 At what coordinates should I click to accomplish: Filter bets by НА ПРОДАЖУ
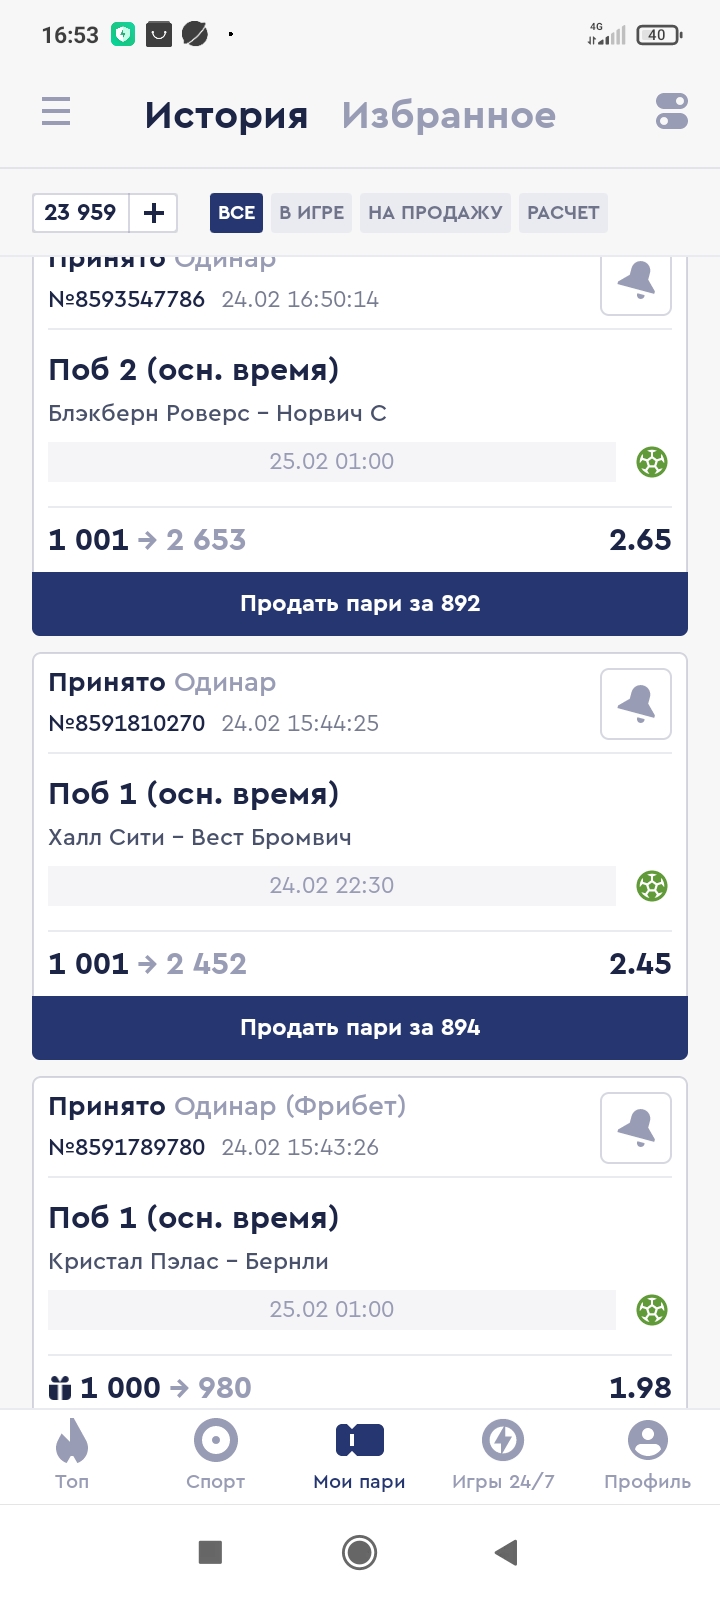[x=435, y=213]
